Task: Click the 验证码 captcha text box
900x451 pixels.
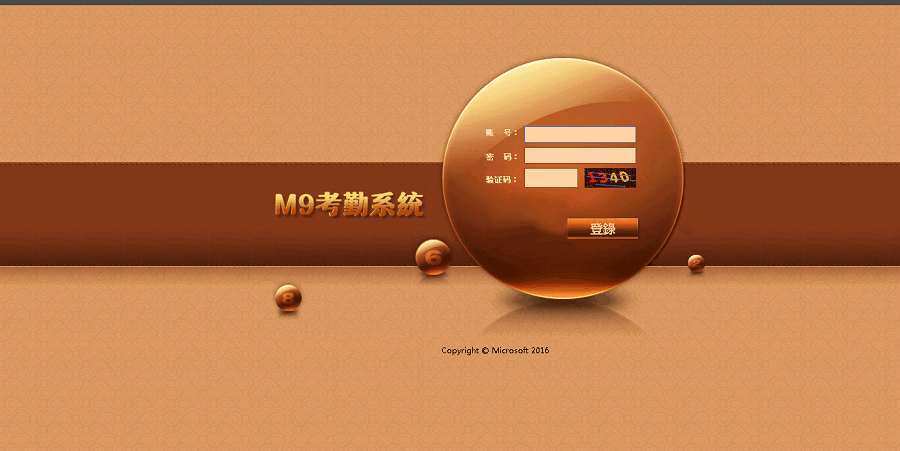Action: click(x=551, y=178)
